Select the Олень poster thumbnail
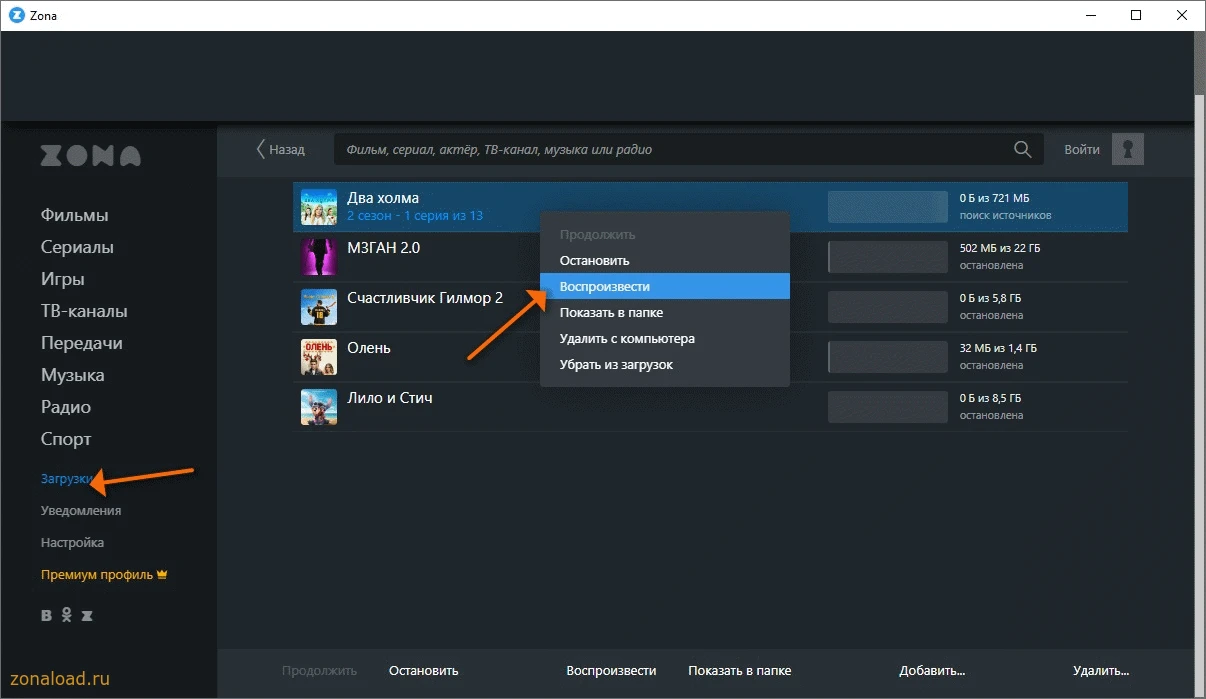Viewport: 1206px width, 699px height. (319, 357)
